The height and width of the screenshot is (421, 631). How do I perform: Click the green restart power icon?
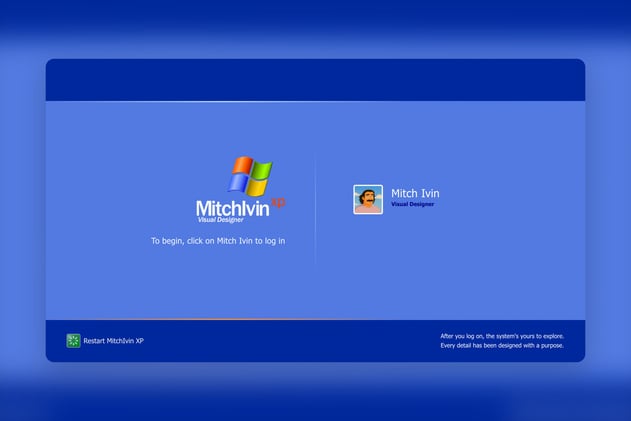click(73, 341)
